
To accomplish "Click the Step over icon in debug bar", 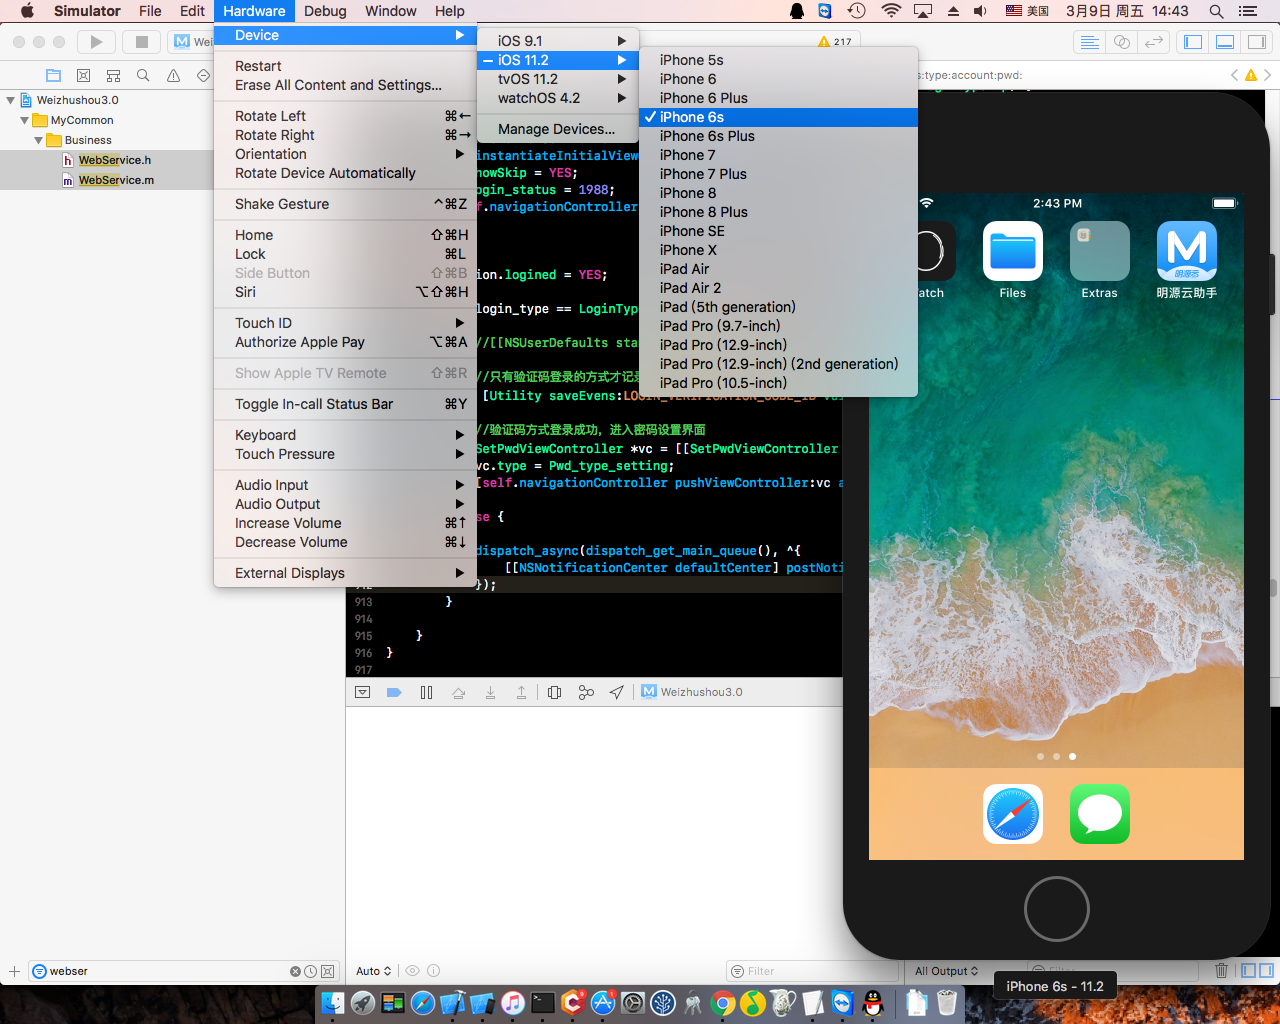I will coord(458,692).
